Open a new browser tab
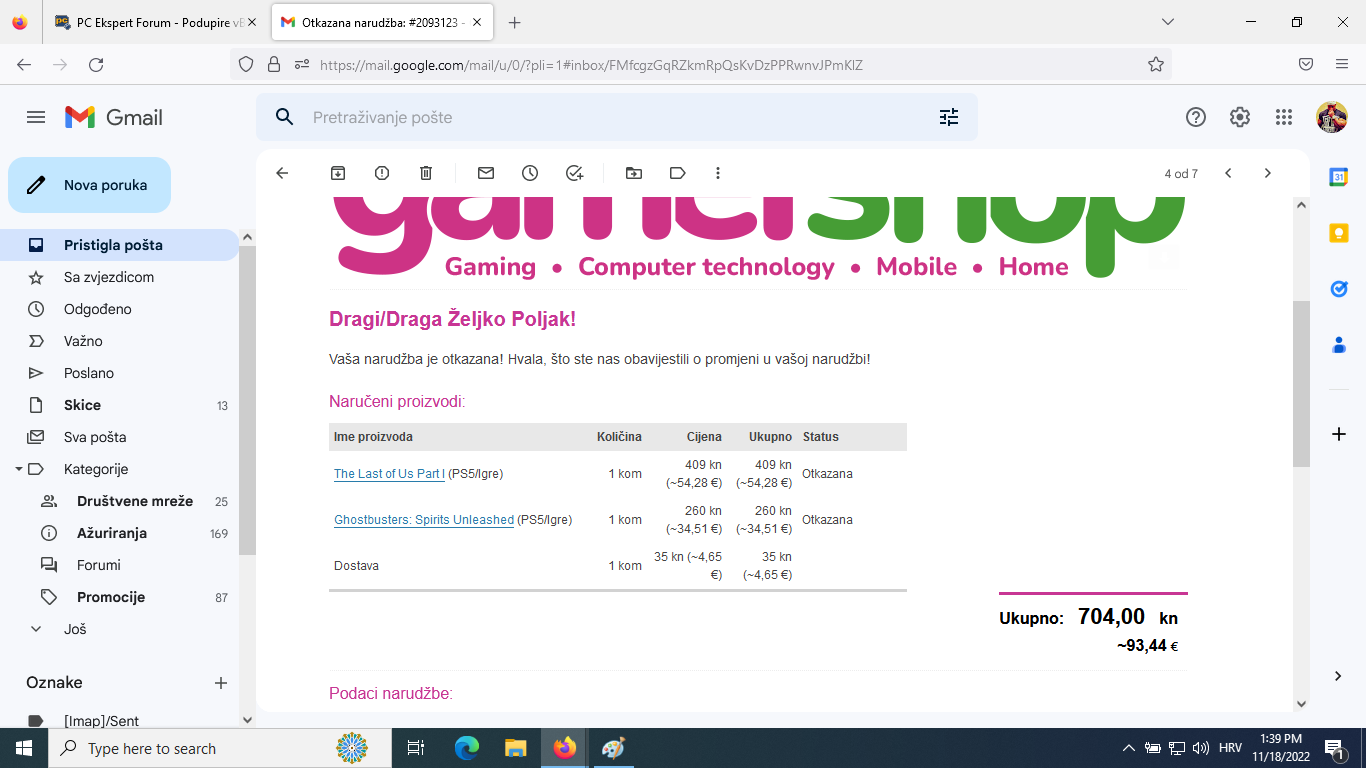Viewport: 1366px width, 768px height. point(514,22)
